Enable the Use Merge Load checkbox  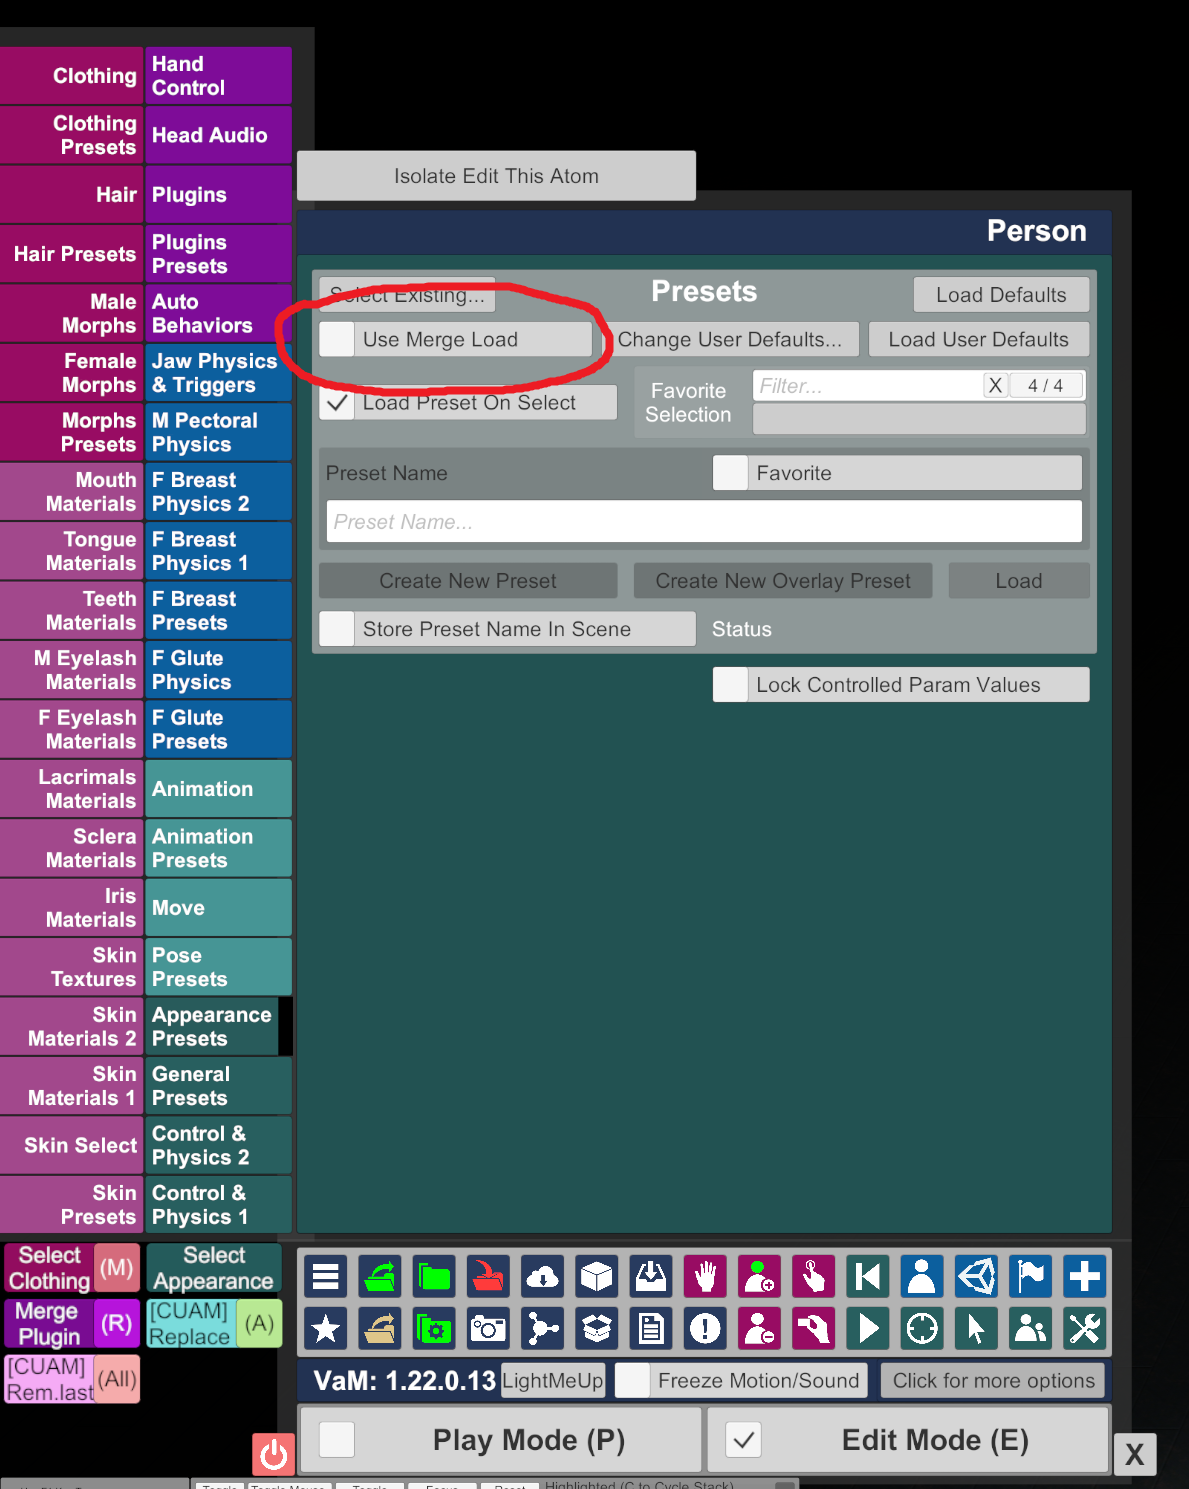(x=337, y=339)
